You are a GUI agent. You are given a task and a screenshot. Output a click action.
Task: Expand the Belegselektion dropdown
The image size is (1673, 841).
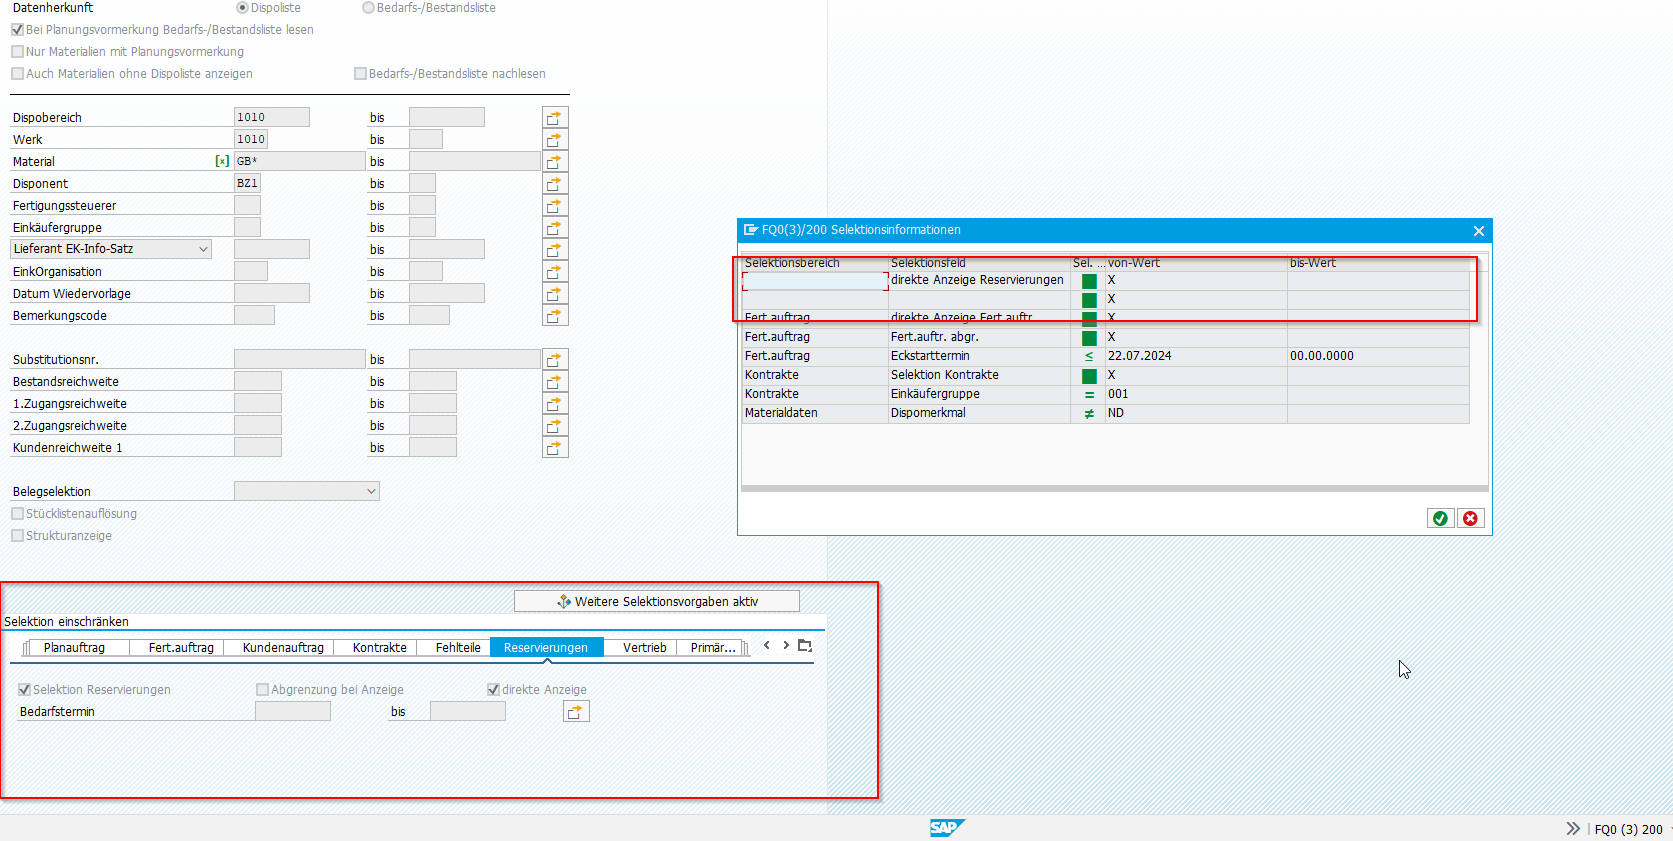pyautogui.click(x=371, y=491)
